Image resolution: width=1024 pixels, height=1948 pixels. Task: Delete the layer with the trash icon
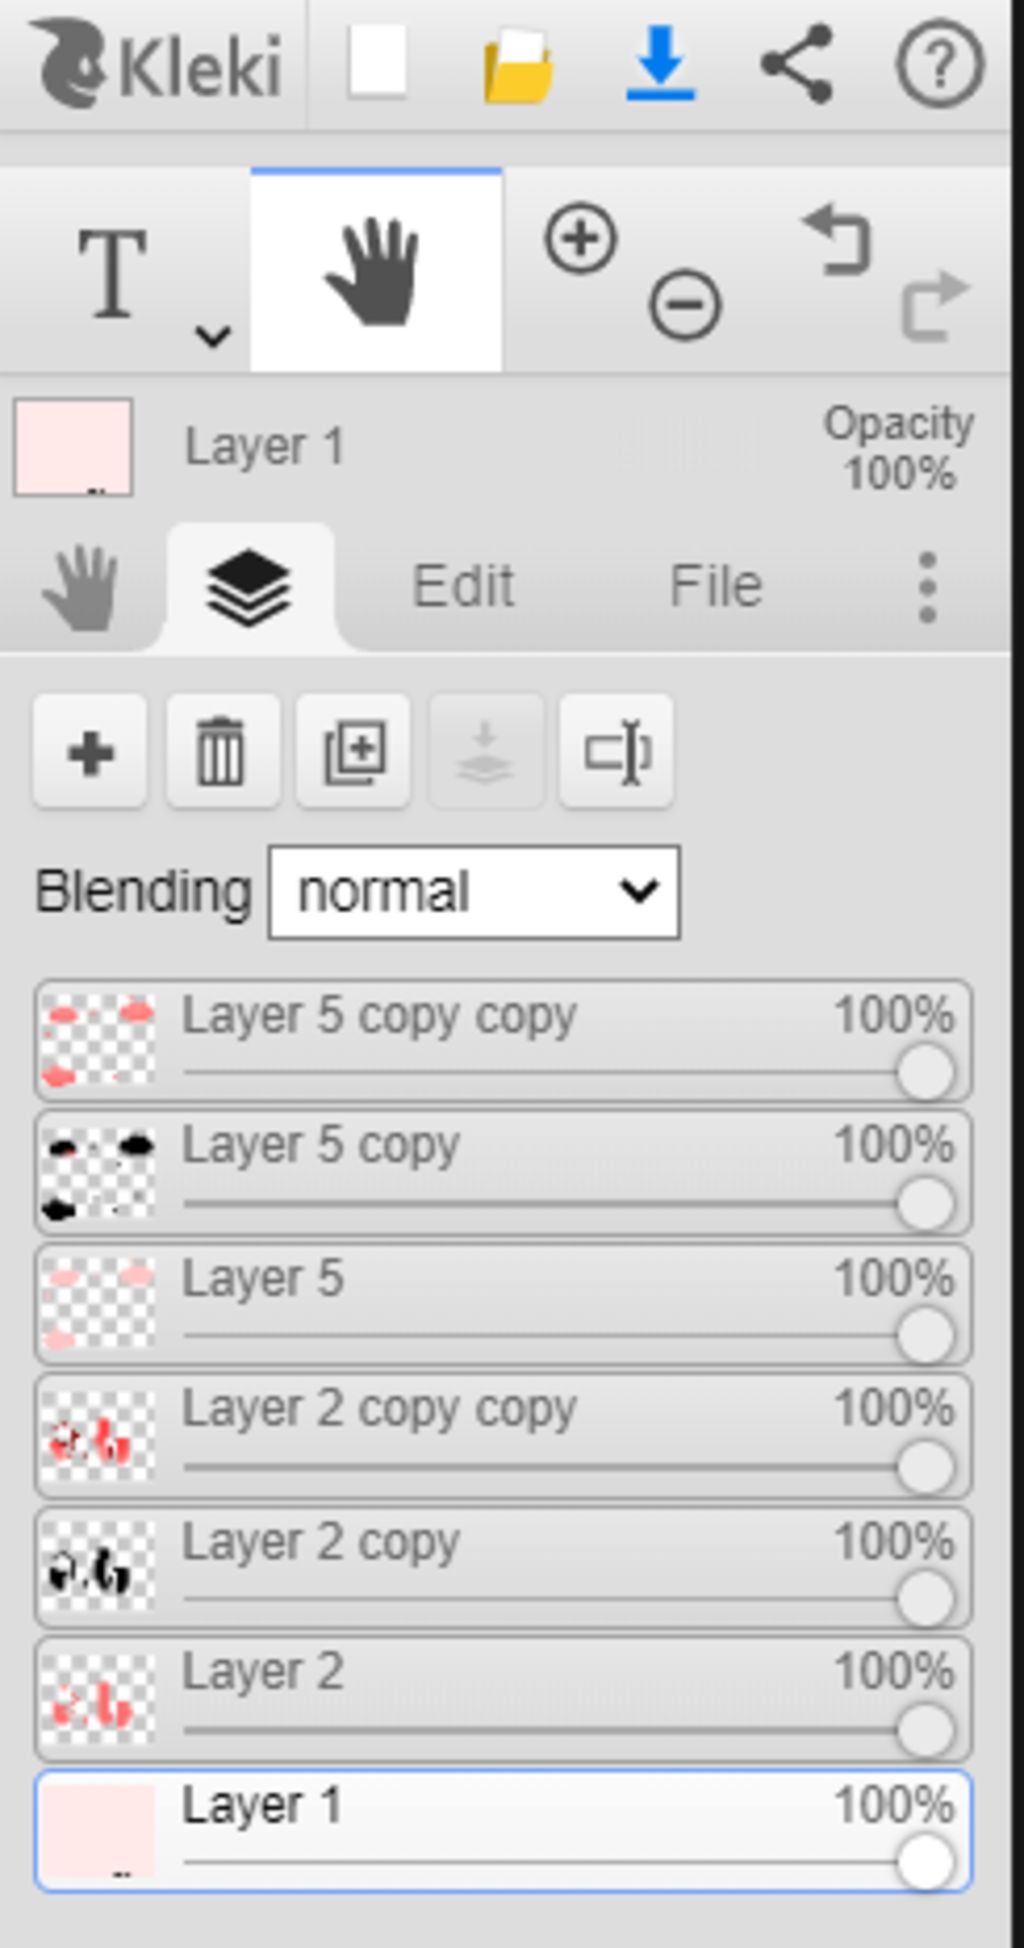(x=222, y=752)
